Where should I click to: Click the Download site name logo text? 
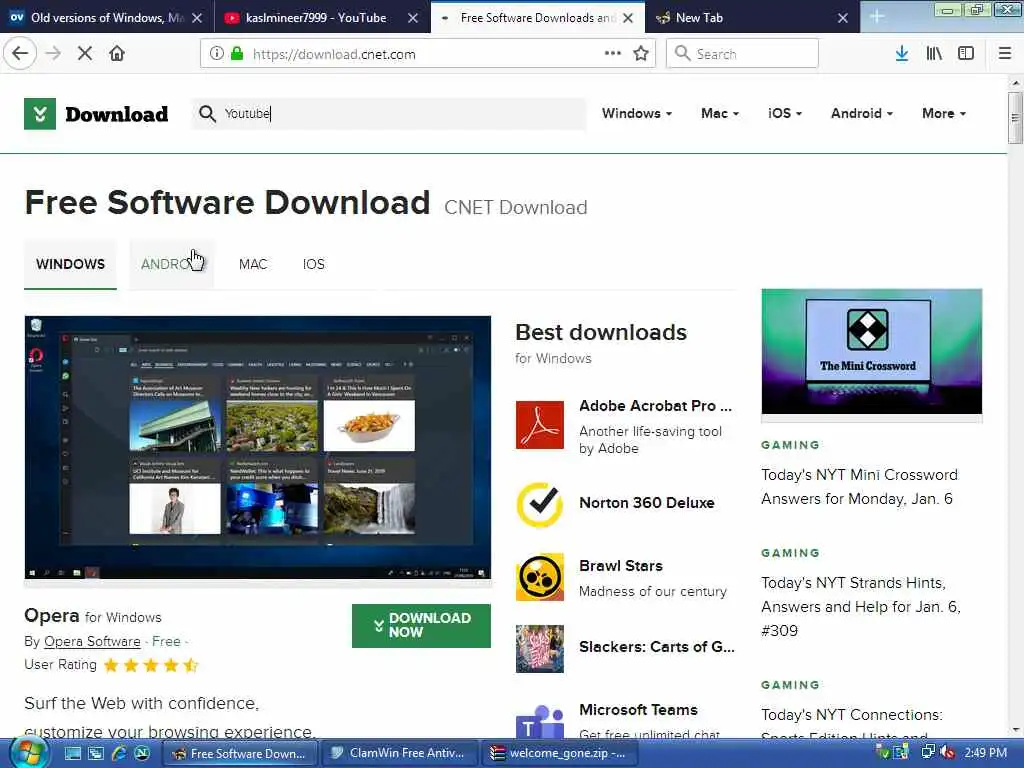point(117,114)
